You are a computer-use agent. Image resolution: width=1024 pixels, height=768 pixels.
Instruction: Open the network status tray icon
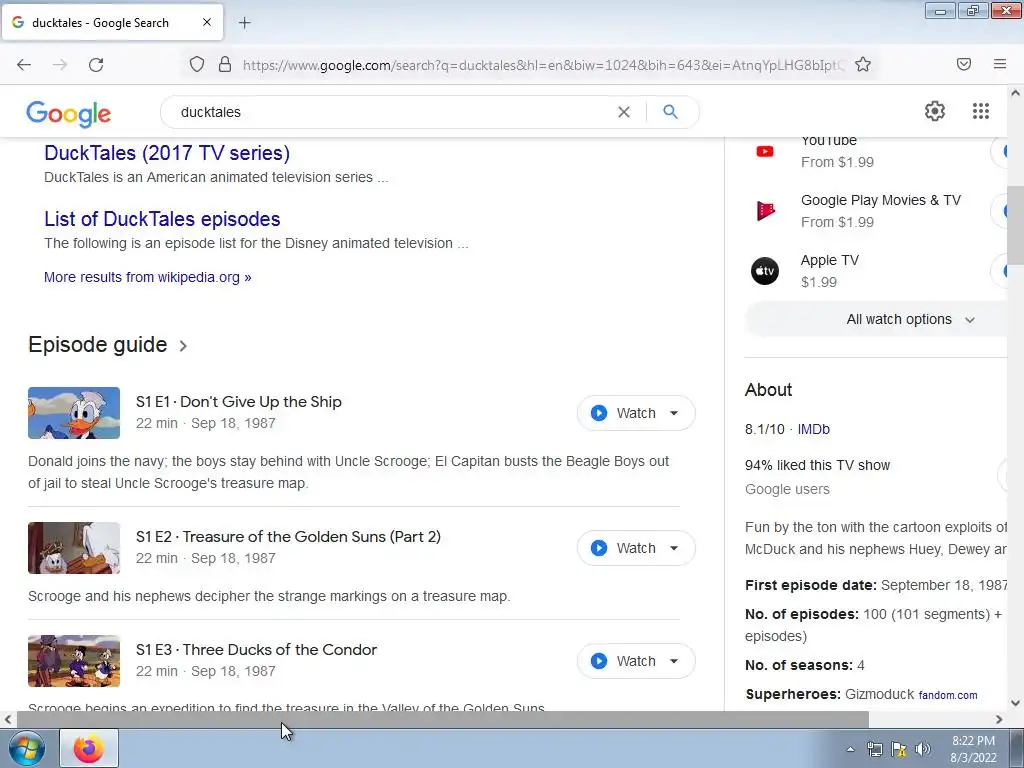pyautogui.click(x=874, y=749)
